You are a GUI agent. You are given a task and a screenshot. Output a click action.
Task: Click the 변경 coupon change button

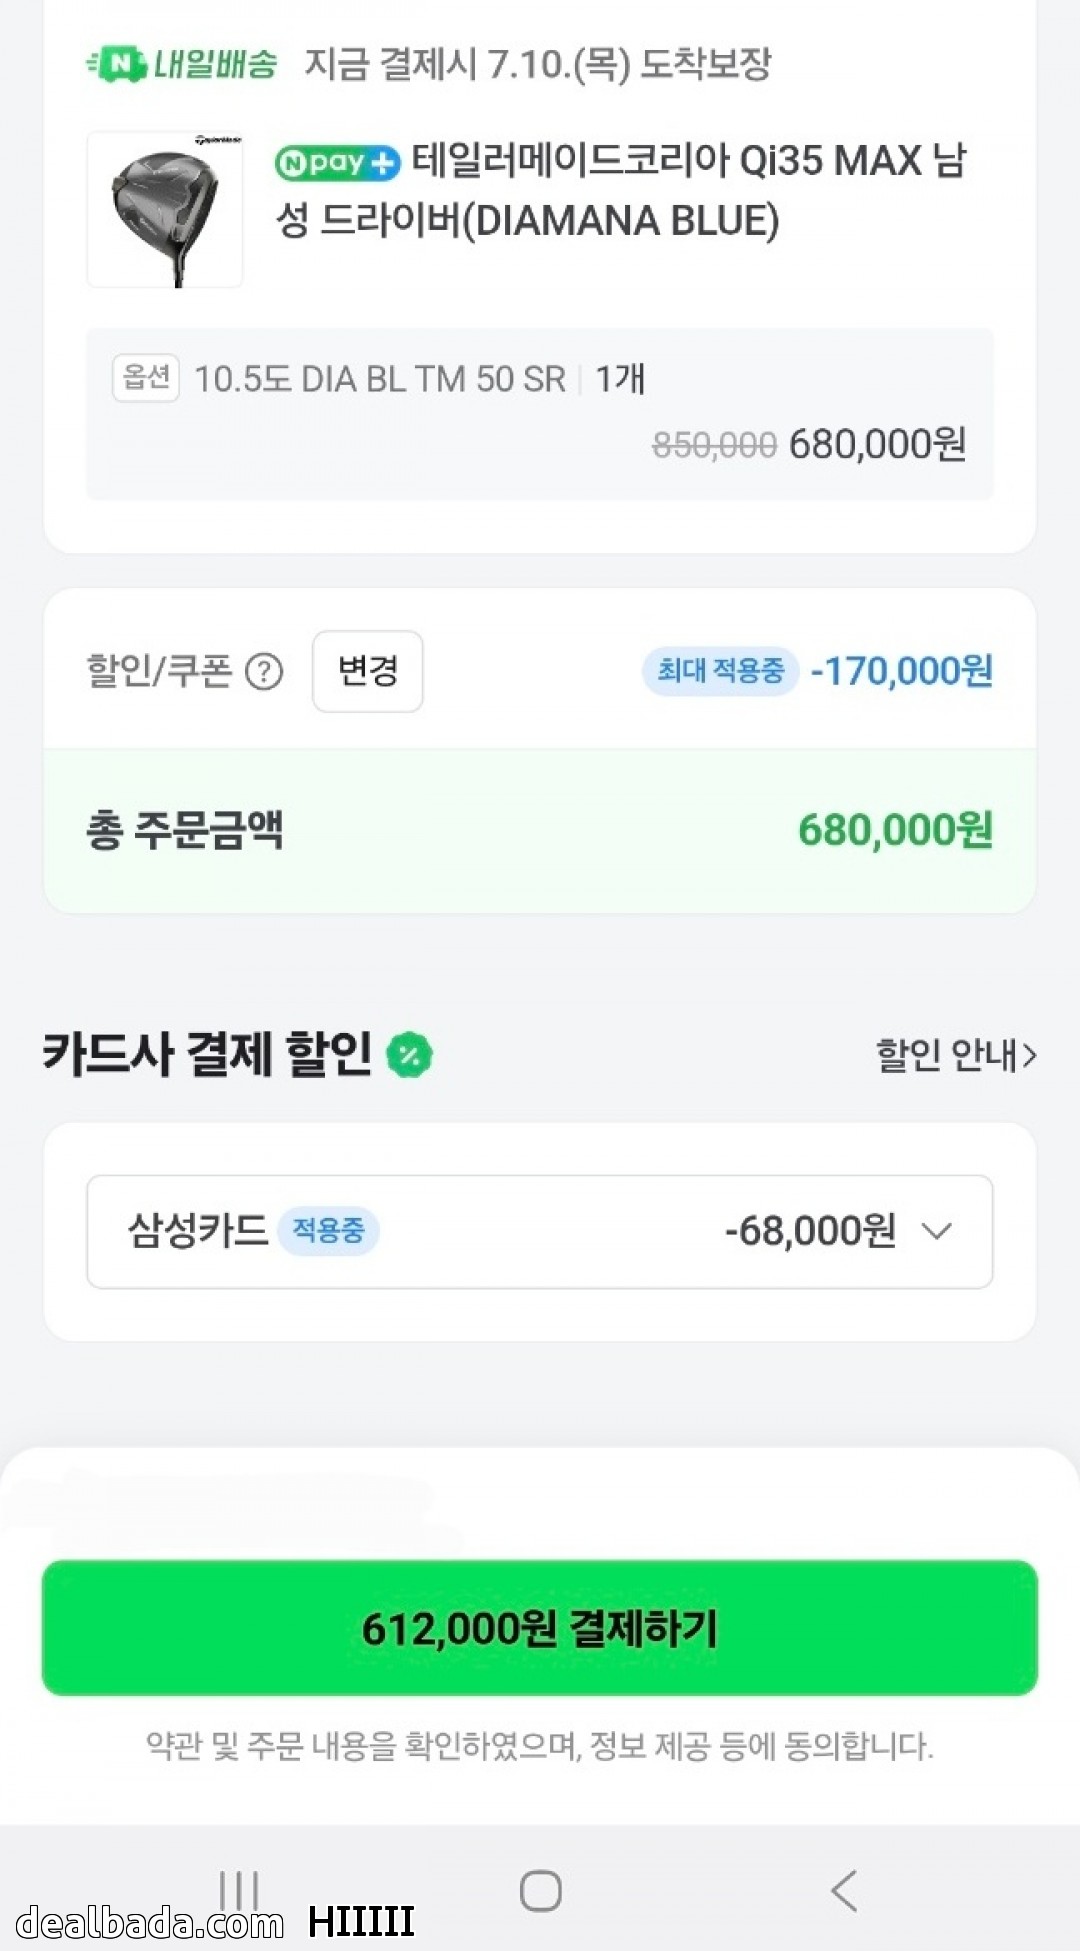(x=367, y=671)
